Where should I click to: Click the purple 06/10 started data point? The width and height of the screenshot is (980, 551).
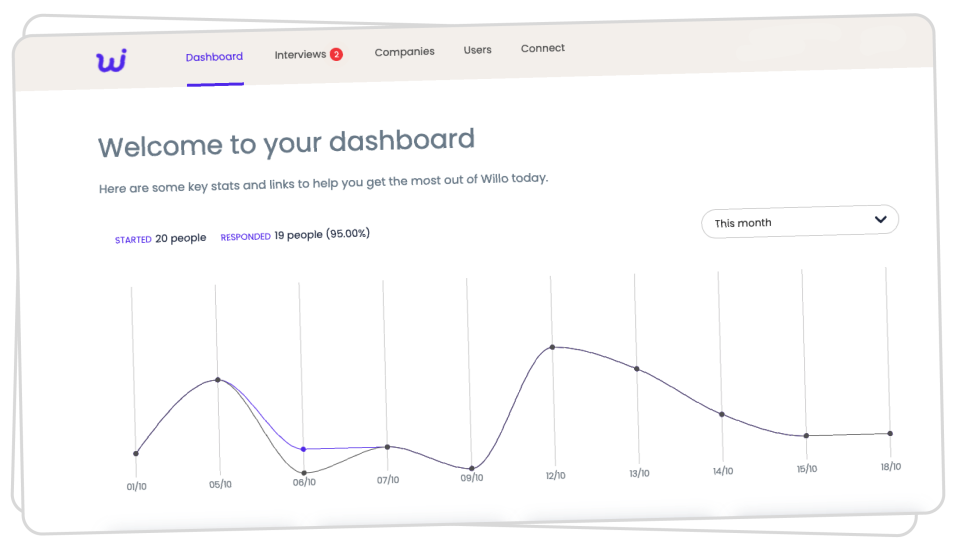tap(303, 449)
